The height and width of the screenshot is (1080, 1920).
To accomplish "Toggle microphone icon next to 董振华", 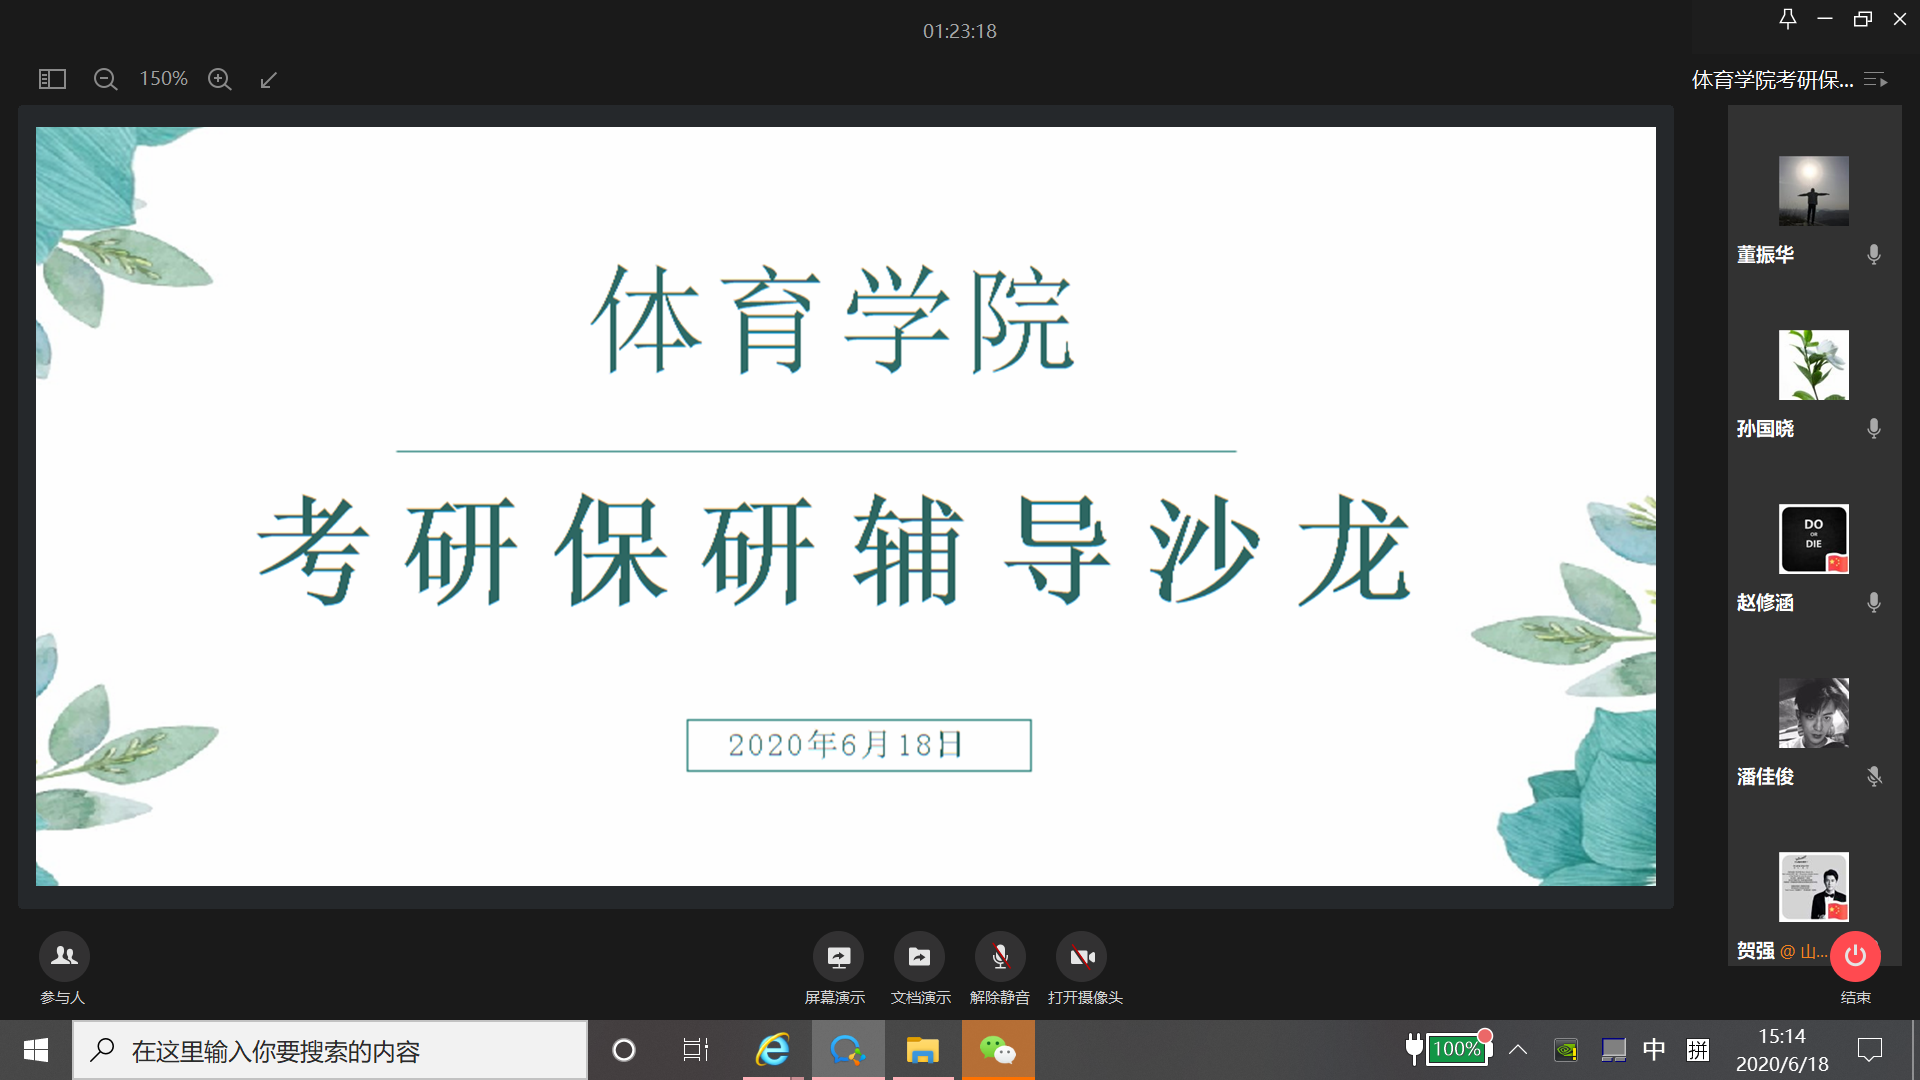I will [x=1874, y=254].
